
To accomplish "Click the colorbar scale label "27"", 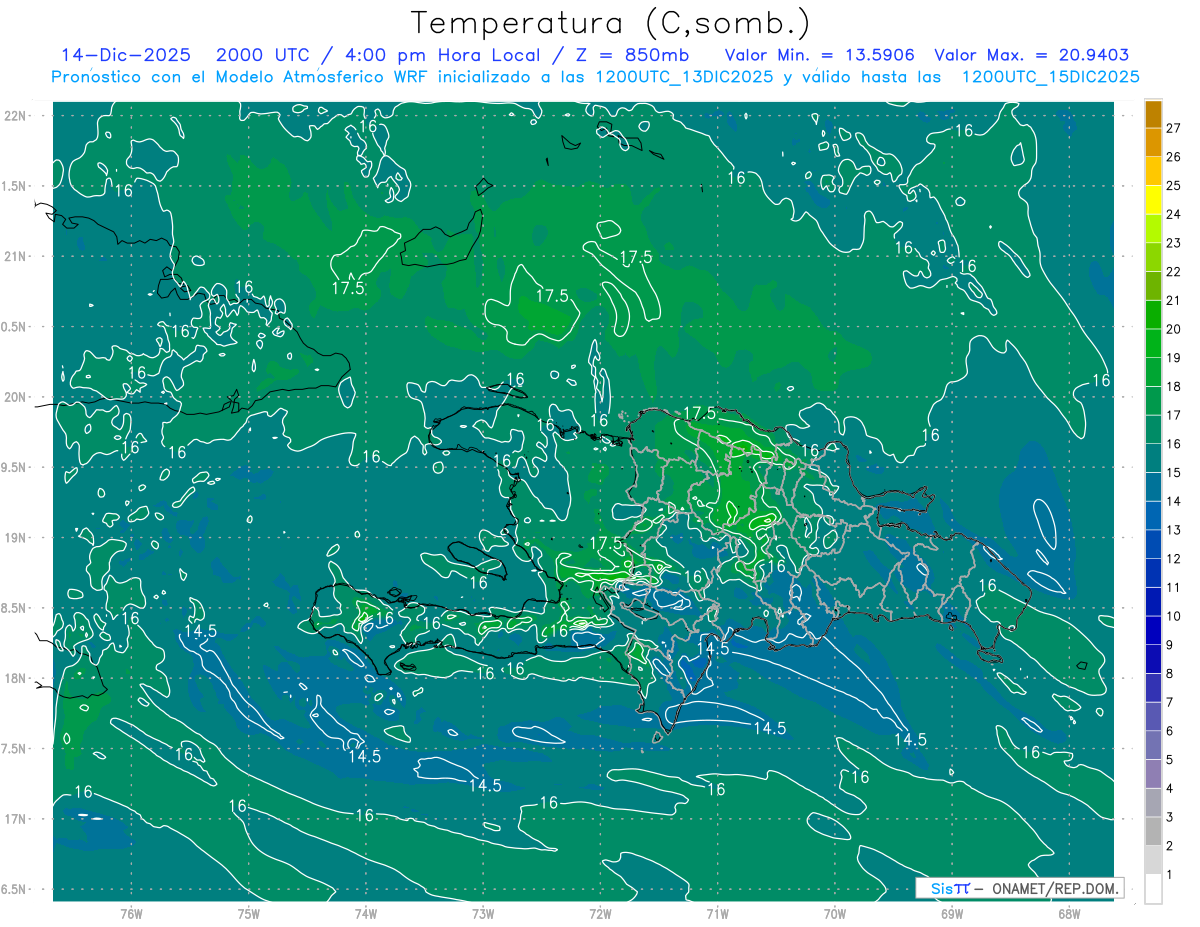I will point(1173,127).
